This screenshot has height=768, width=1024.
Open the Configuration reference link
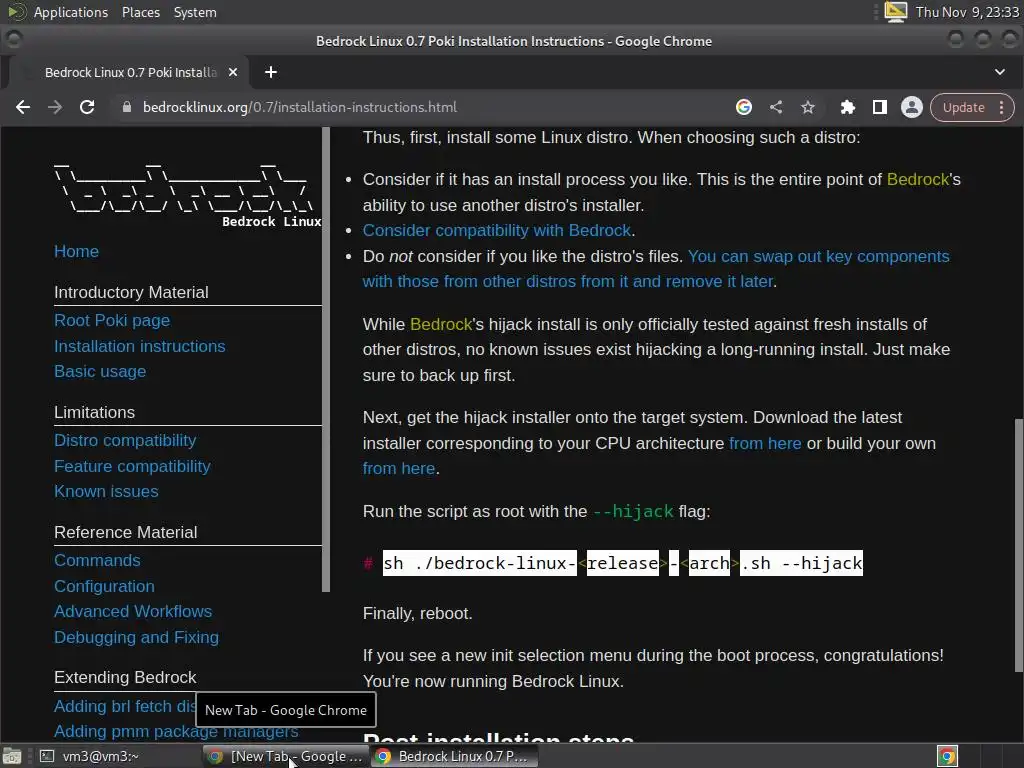point(104,586)
